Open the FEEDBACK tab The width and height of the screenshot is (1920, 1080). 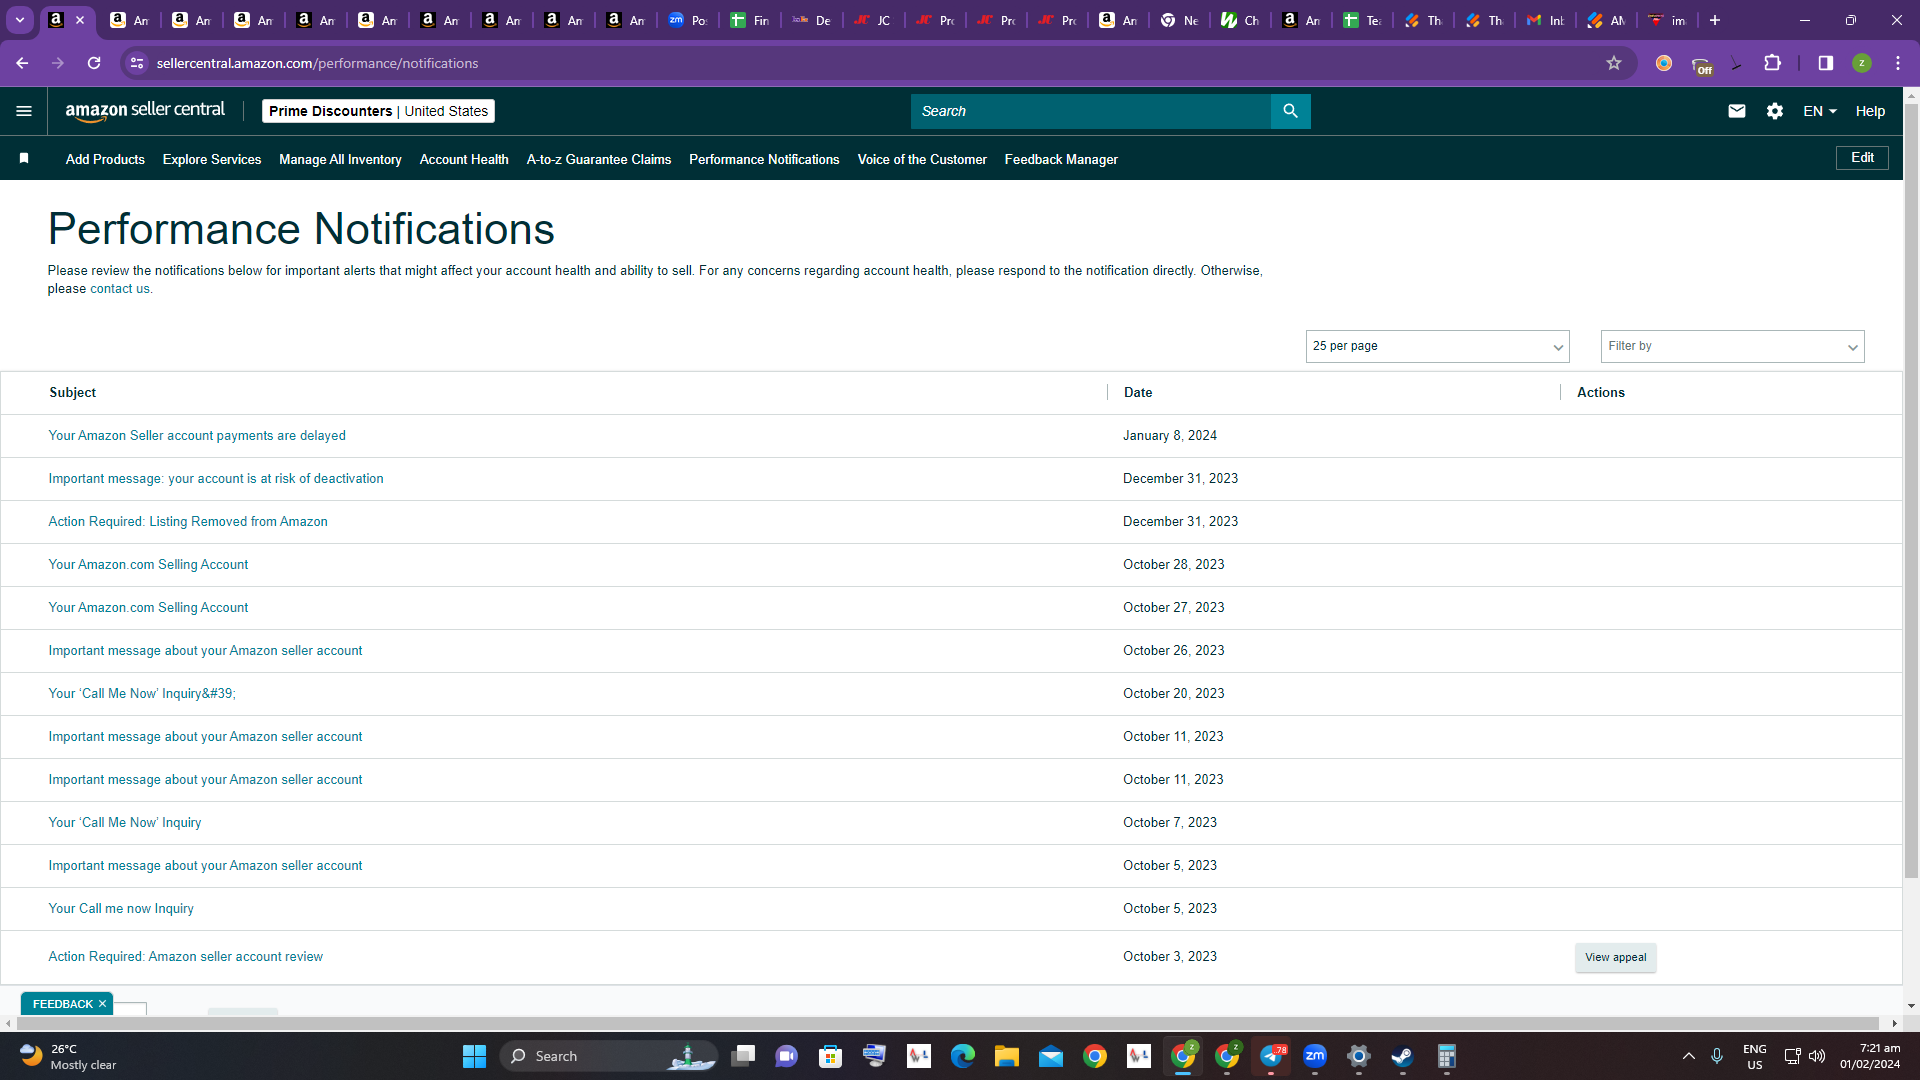click(x=62, y=1004)
